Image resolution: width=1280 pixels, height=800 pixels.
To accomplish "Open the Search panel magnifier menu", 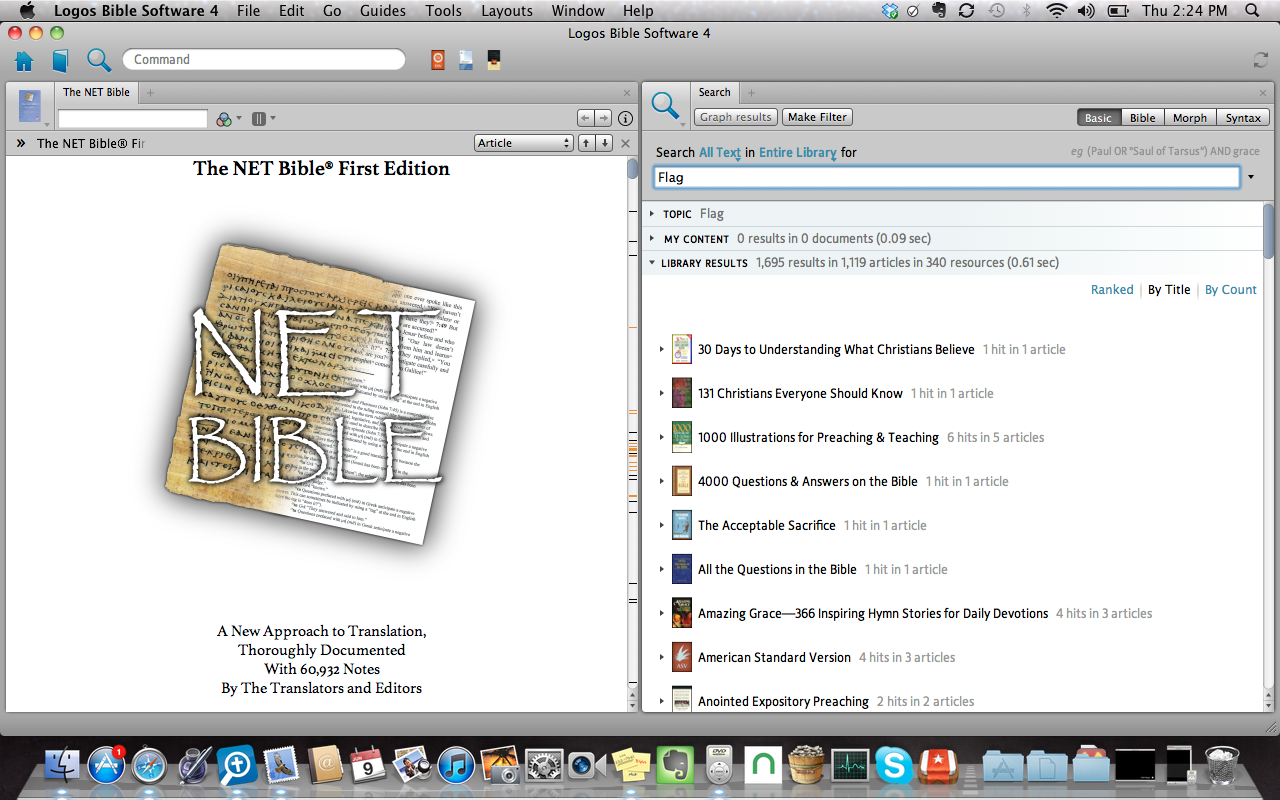I will tap(665, 106).
